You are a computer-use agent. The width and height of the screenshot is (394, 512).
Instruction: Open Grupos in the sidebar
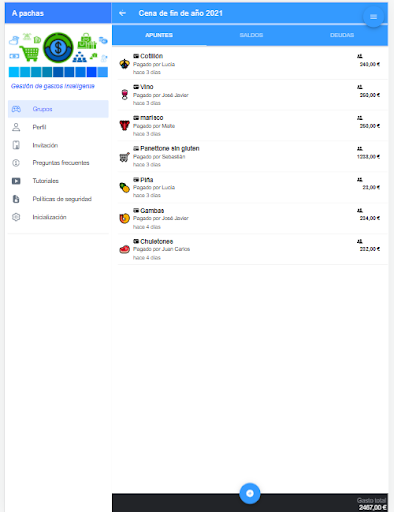[58, 109]
